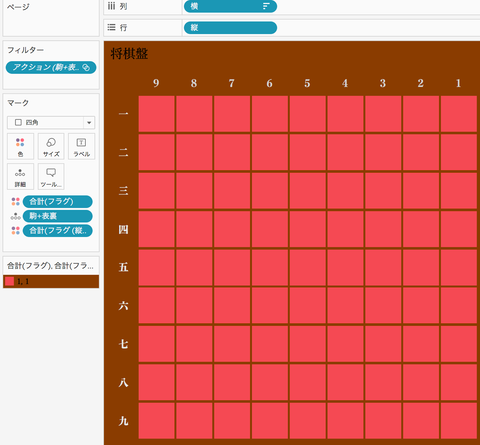Click row header 七
This screenshot has width=480, height=445.
[x=123, y=344]
